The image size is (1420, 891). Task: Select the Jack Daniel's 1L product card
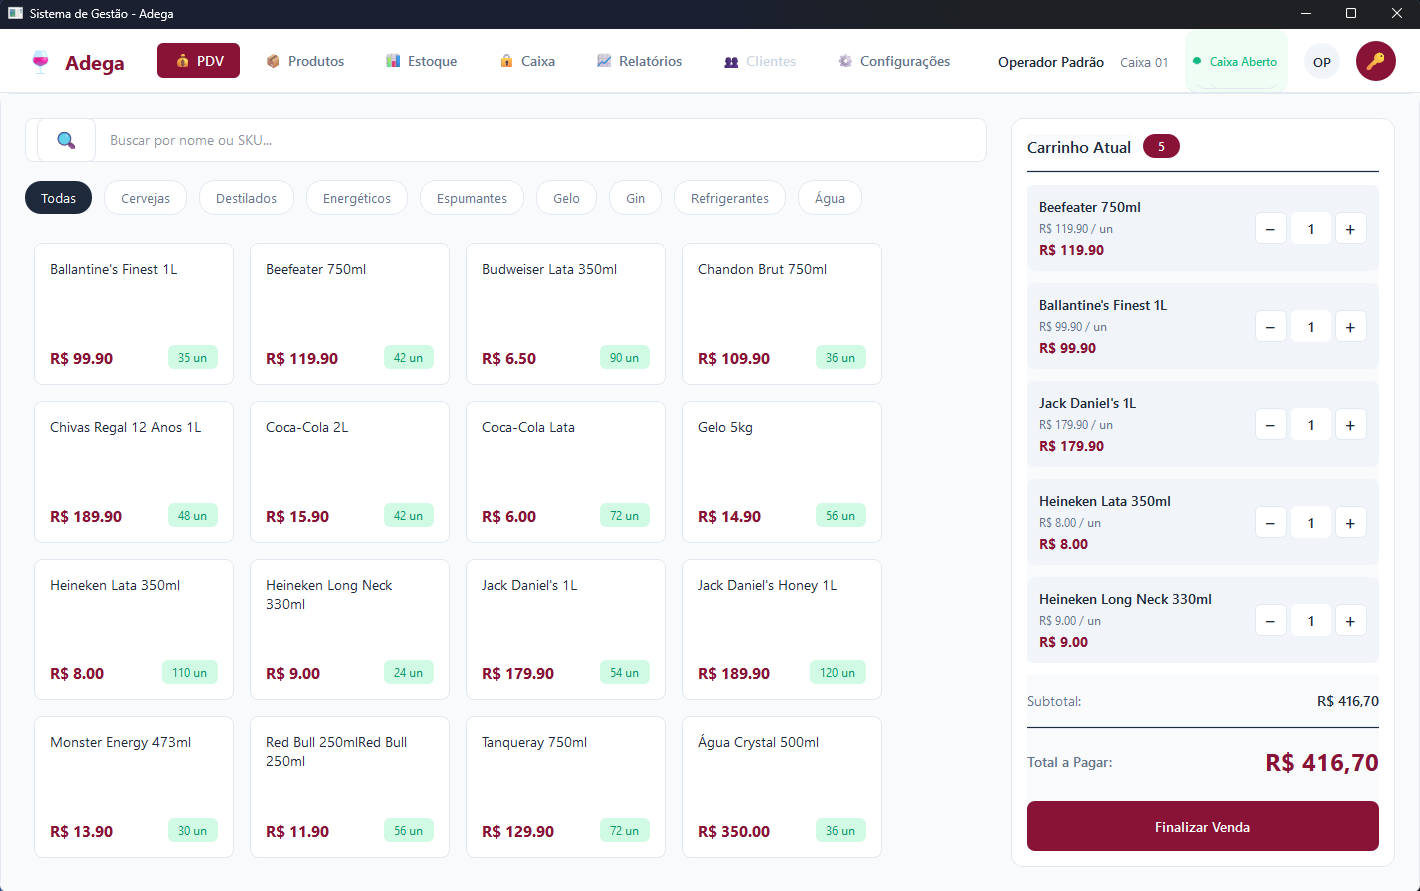566,629
